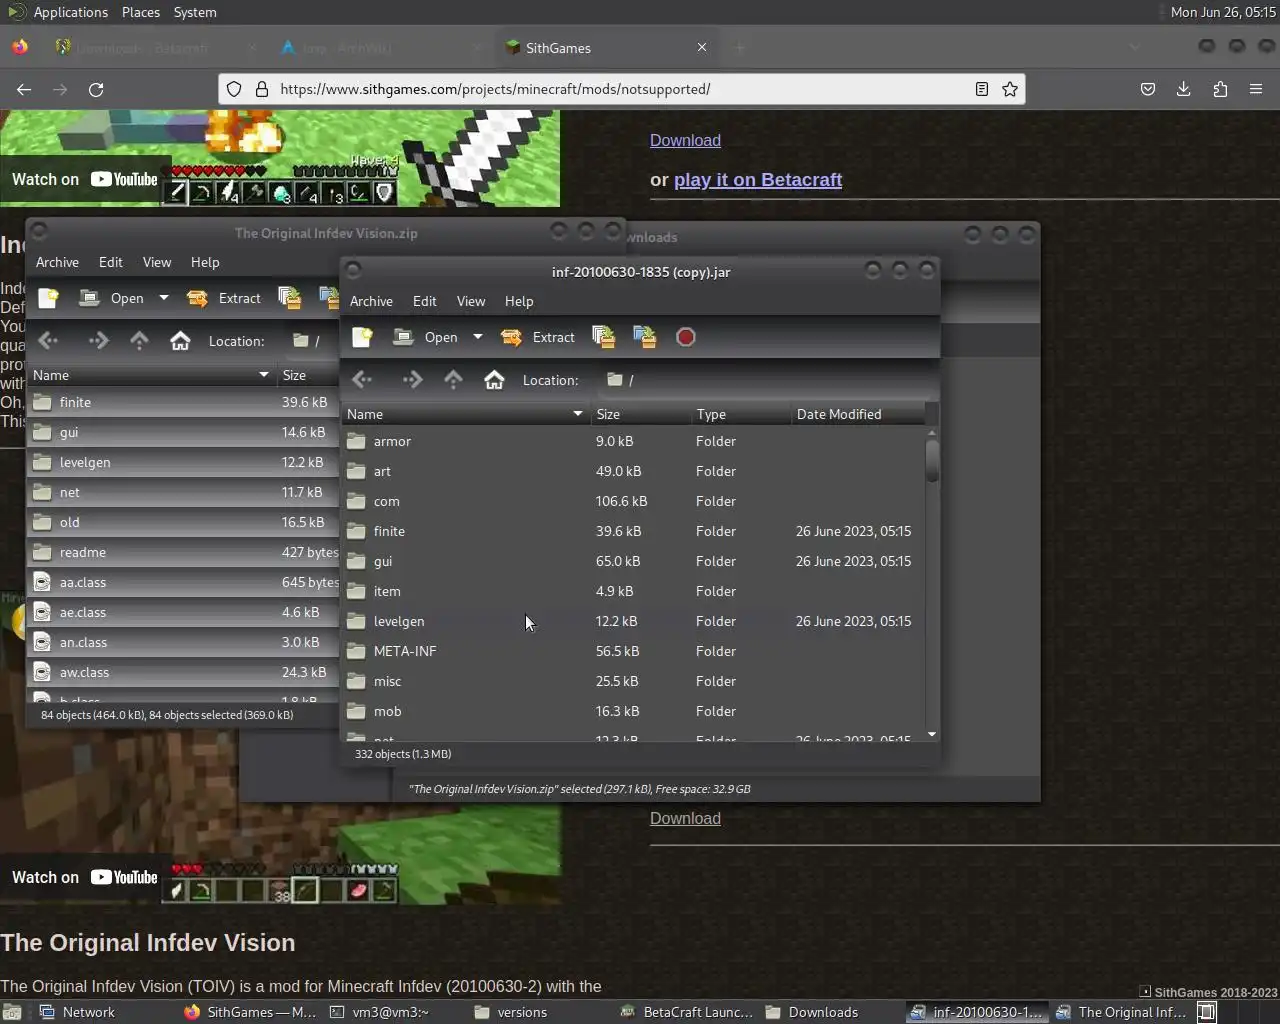Sort by Type column in jar window
This screenshot has width=1280, height=1024.
click(741, 414)
